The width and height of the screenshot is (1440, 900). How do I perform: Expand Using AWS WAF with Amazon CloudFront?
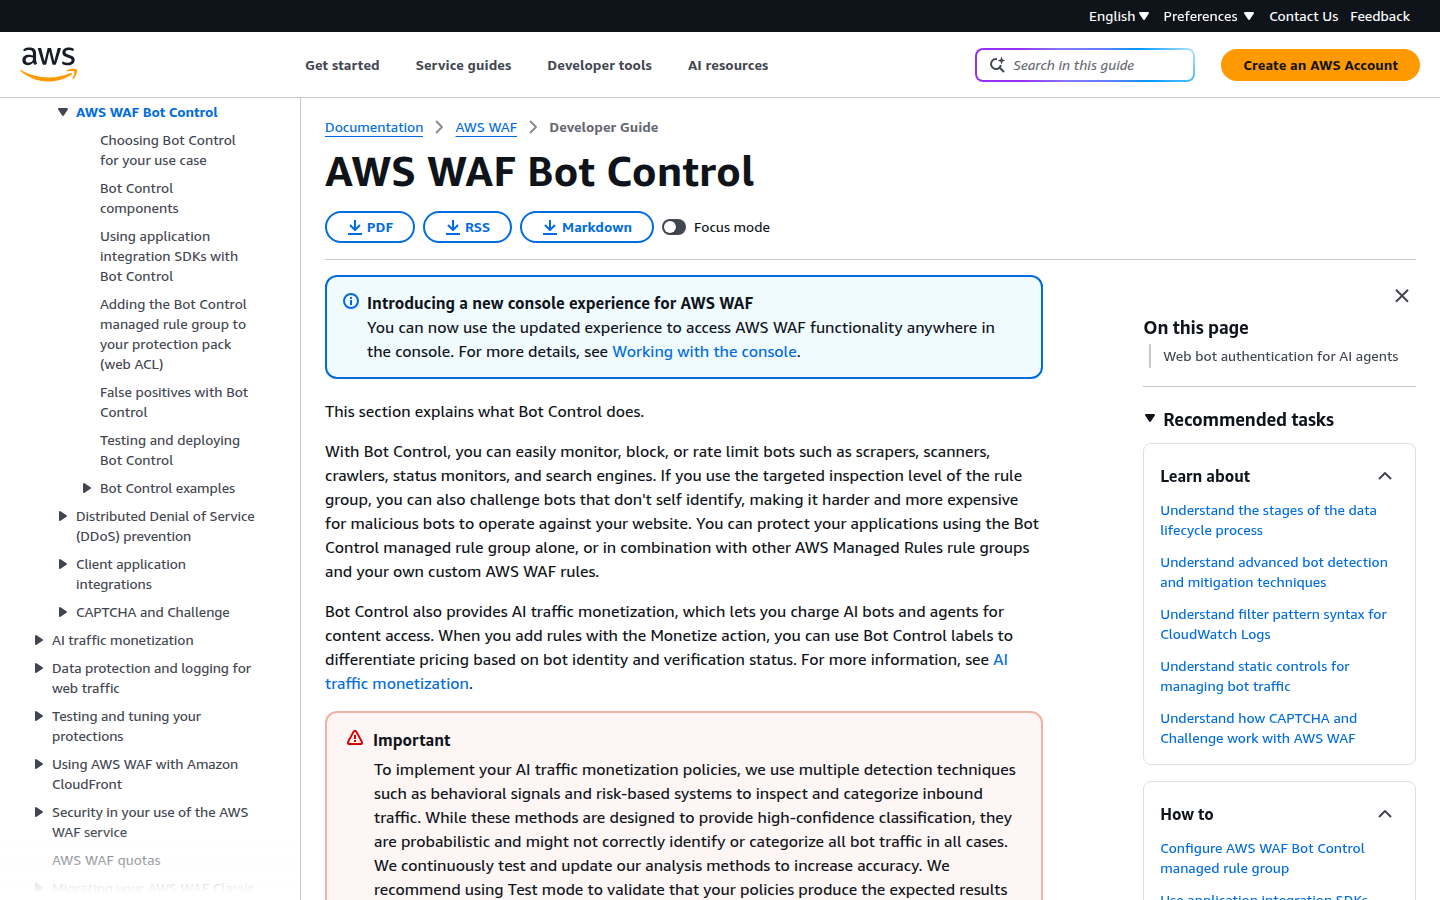click(39, 764)
